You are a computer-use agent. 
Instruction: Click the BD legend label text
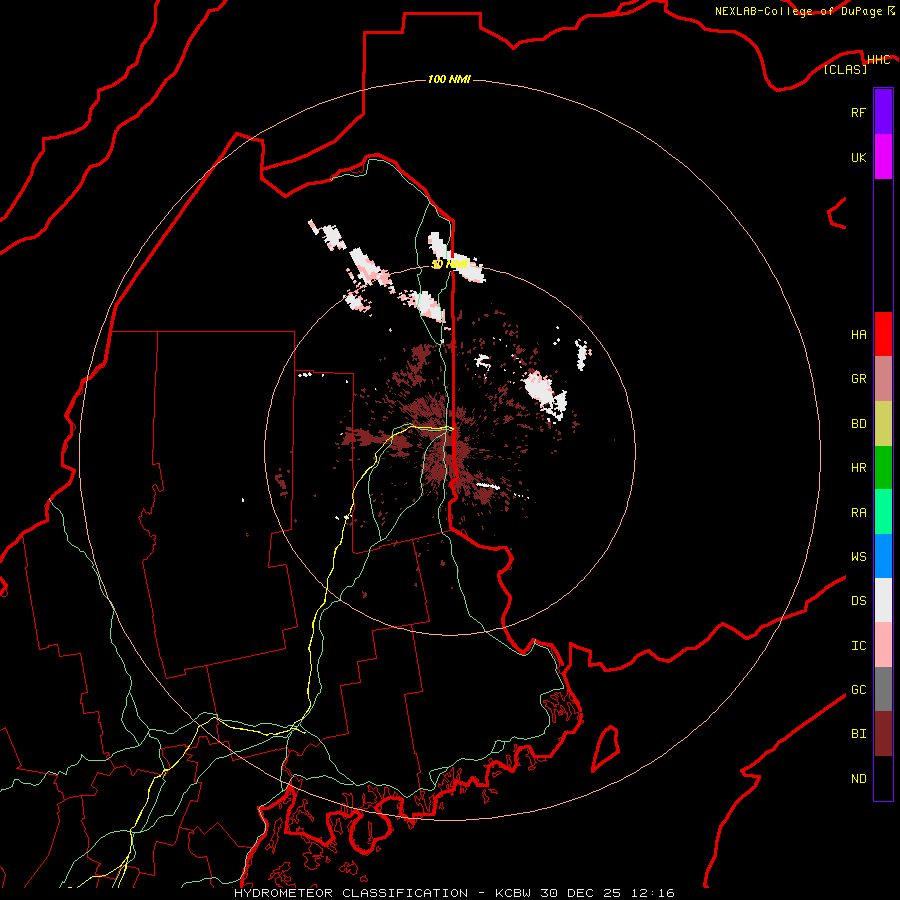[858, 424]
